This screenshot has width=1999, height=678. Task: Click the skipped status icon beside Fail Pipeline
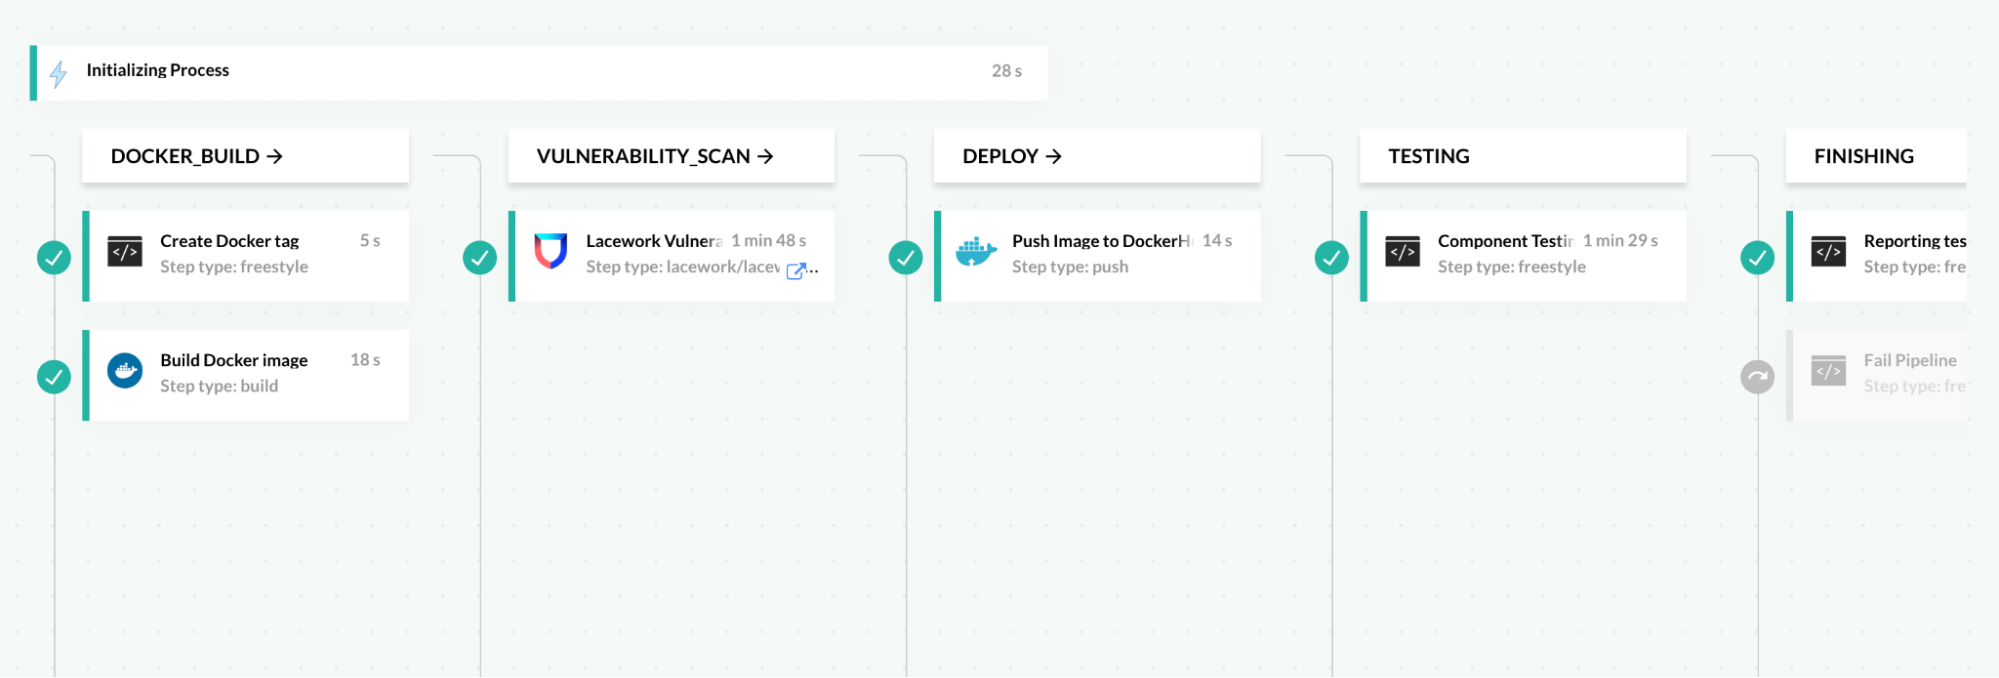coord(1757,377)
